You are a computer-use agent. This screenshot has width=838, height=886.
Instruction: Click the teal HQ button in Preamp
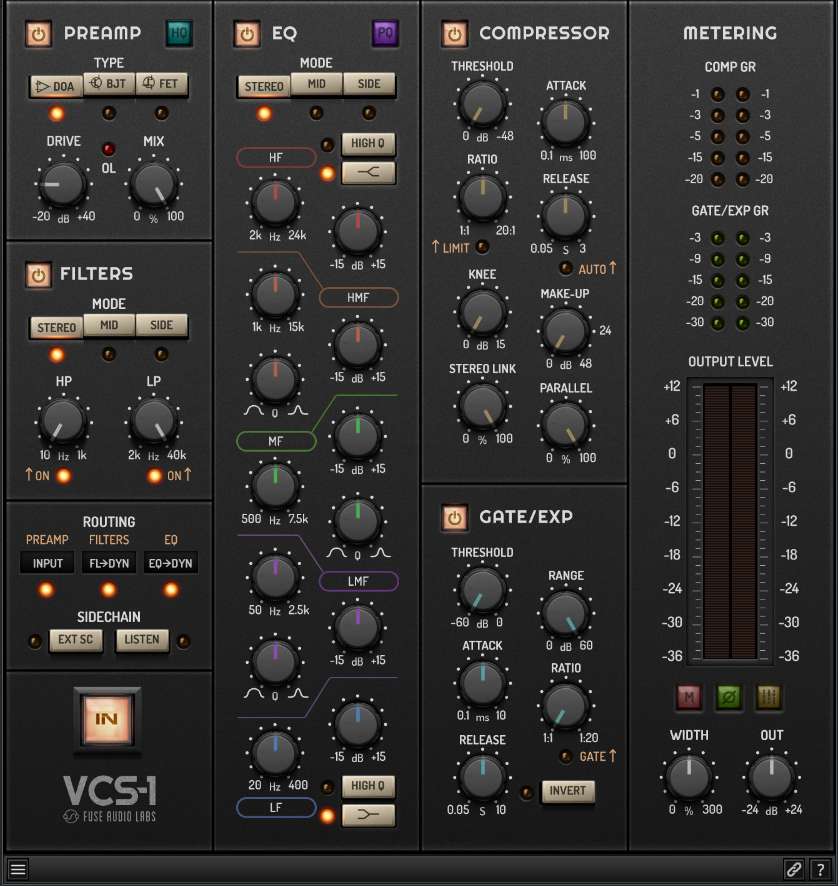point(179,33)
